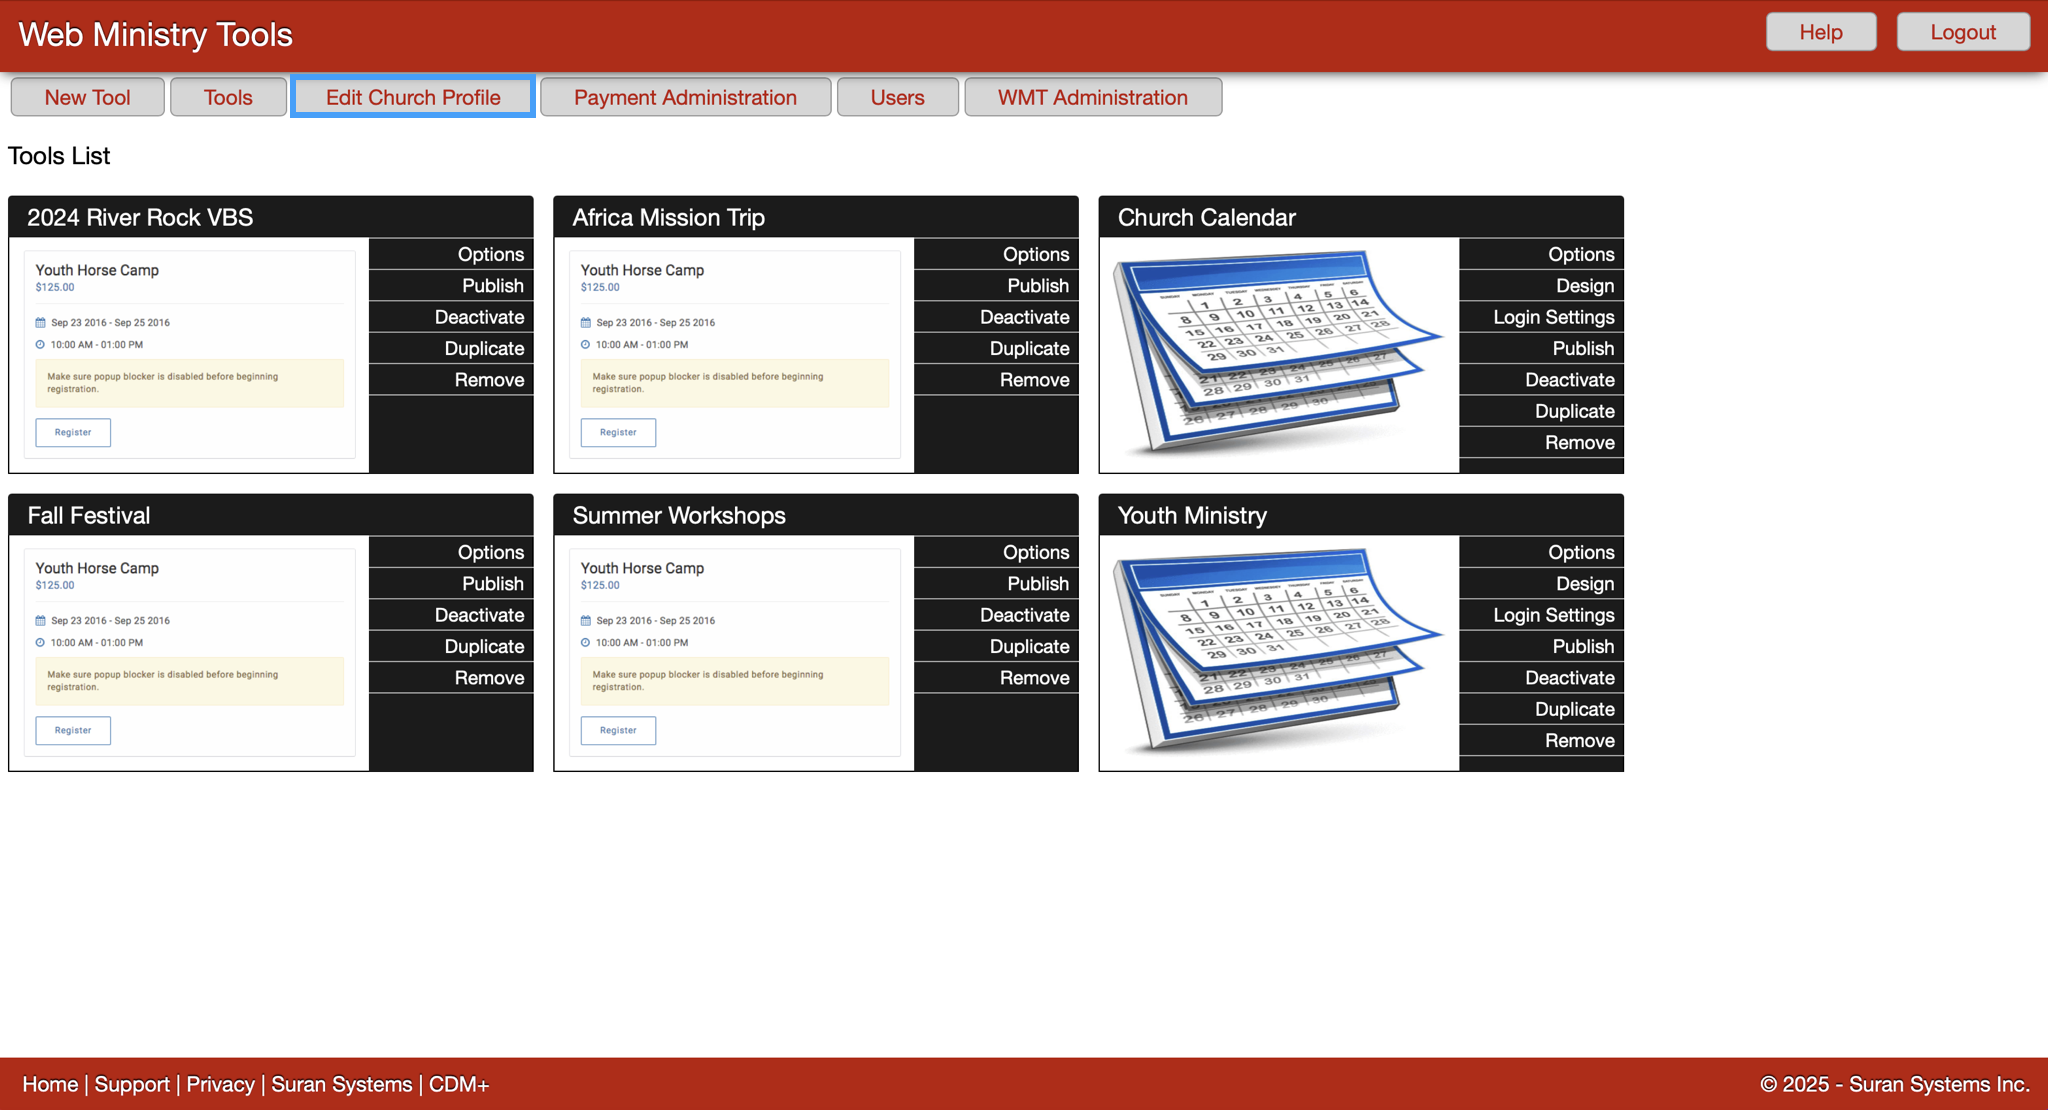The image size is (2048, 1110).
Task: Open Login Settings for Church Calendar
Action: [1553, 317]
